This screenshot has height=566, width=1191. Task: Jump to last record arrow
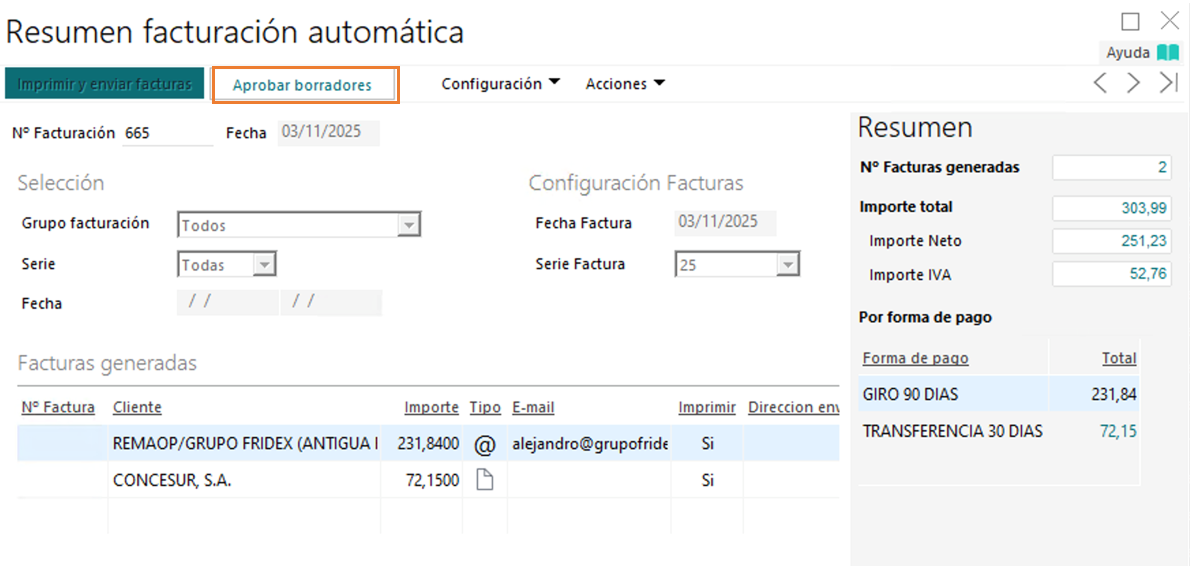[1168, 83]
